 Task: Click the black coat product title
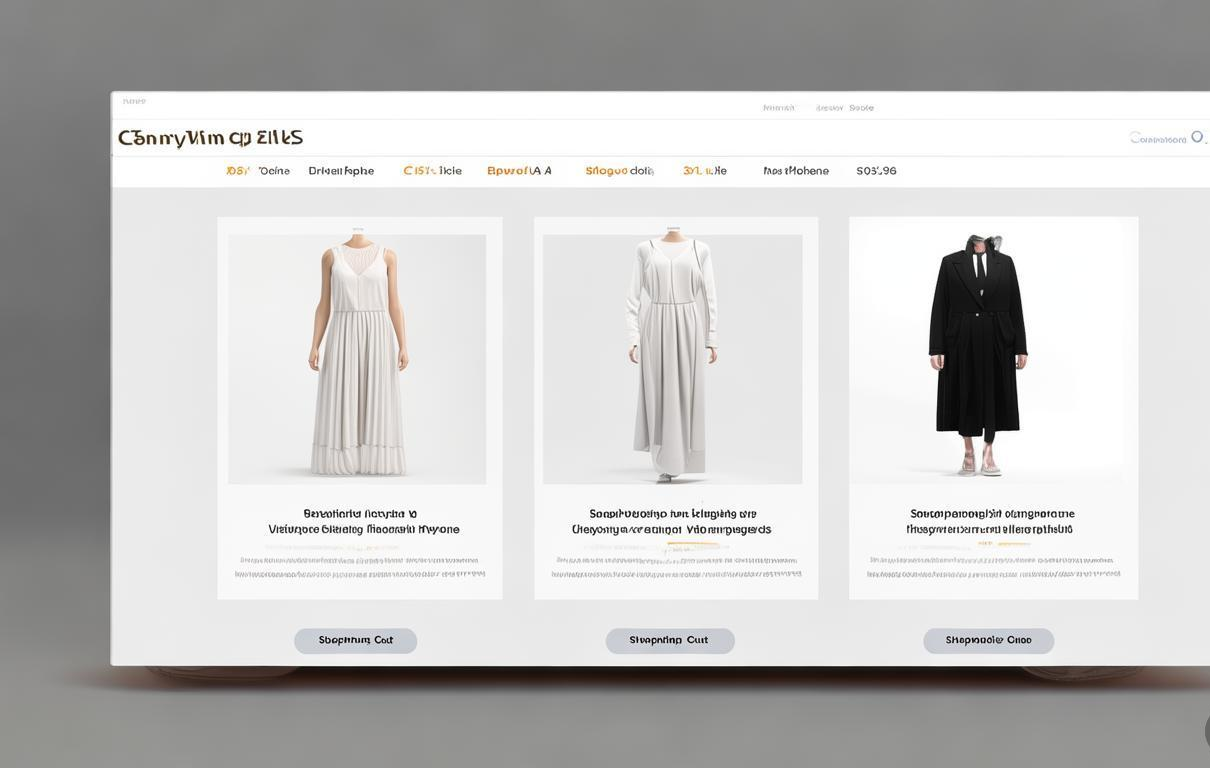tap(990, 522)
